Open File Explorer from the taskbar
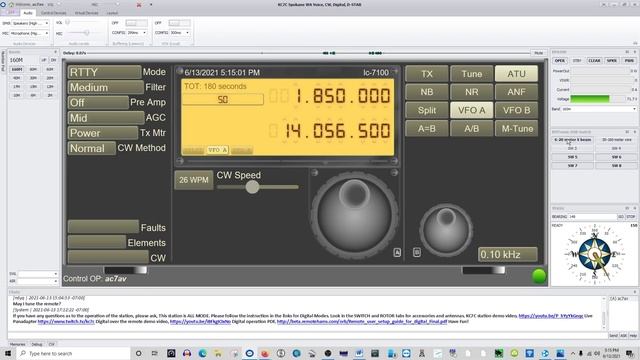640x360 pixels. pyautogui.click(x=218, y=353)
